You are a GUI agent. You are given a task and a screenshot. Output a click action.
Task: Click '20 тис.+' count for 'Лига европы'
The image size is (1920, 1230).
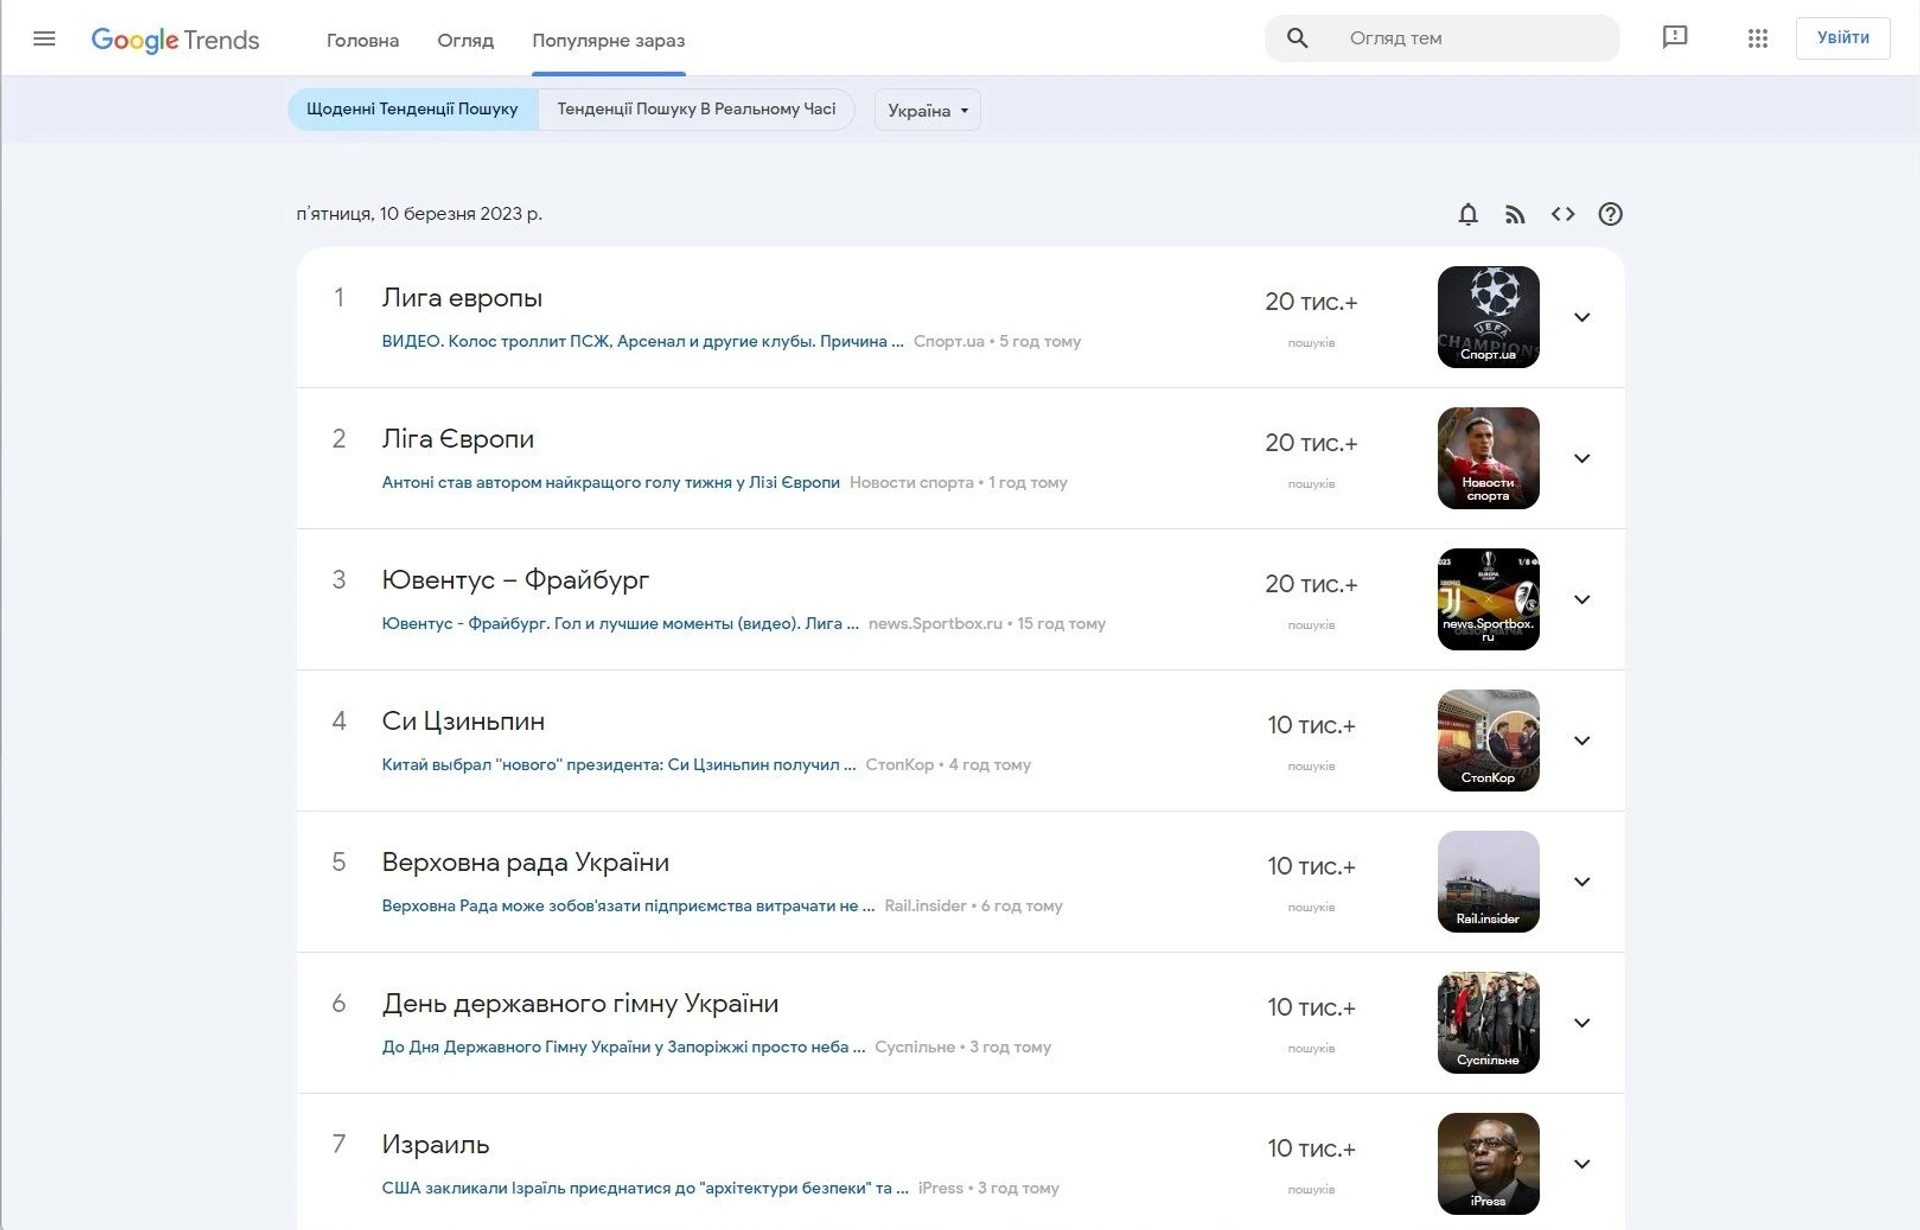coord(1311,302)
